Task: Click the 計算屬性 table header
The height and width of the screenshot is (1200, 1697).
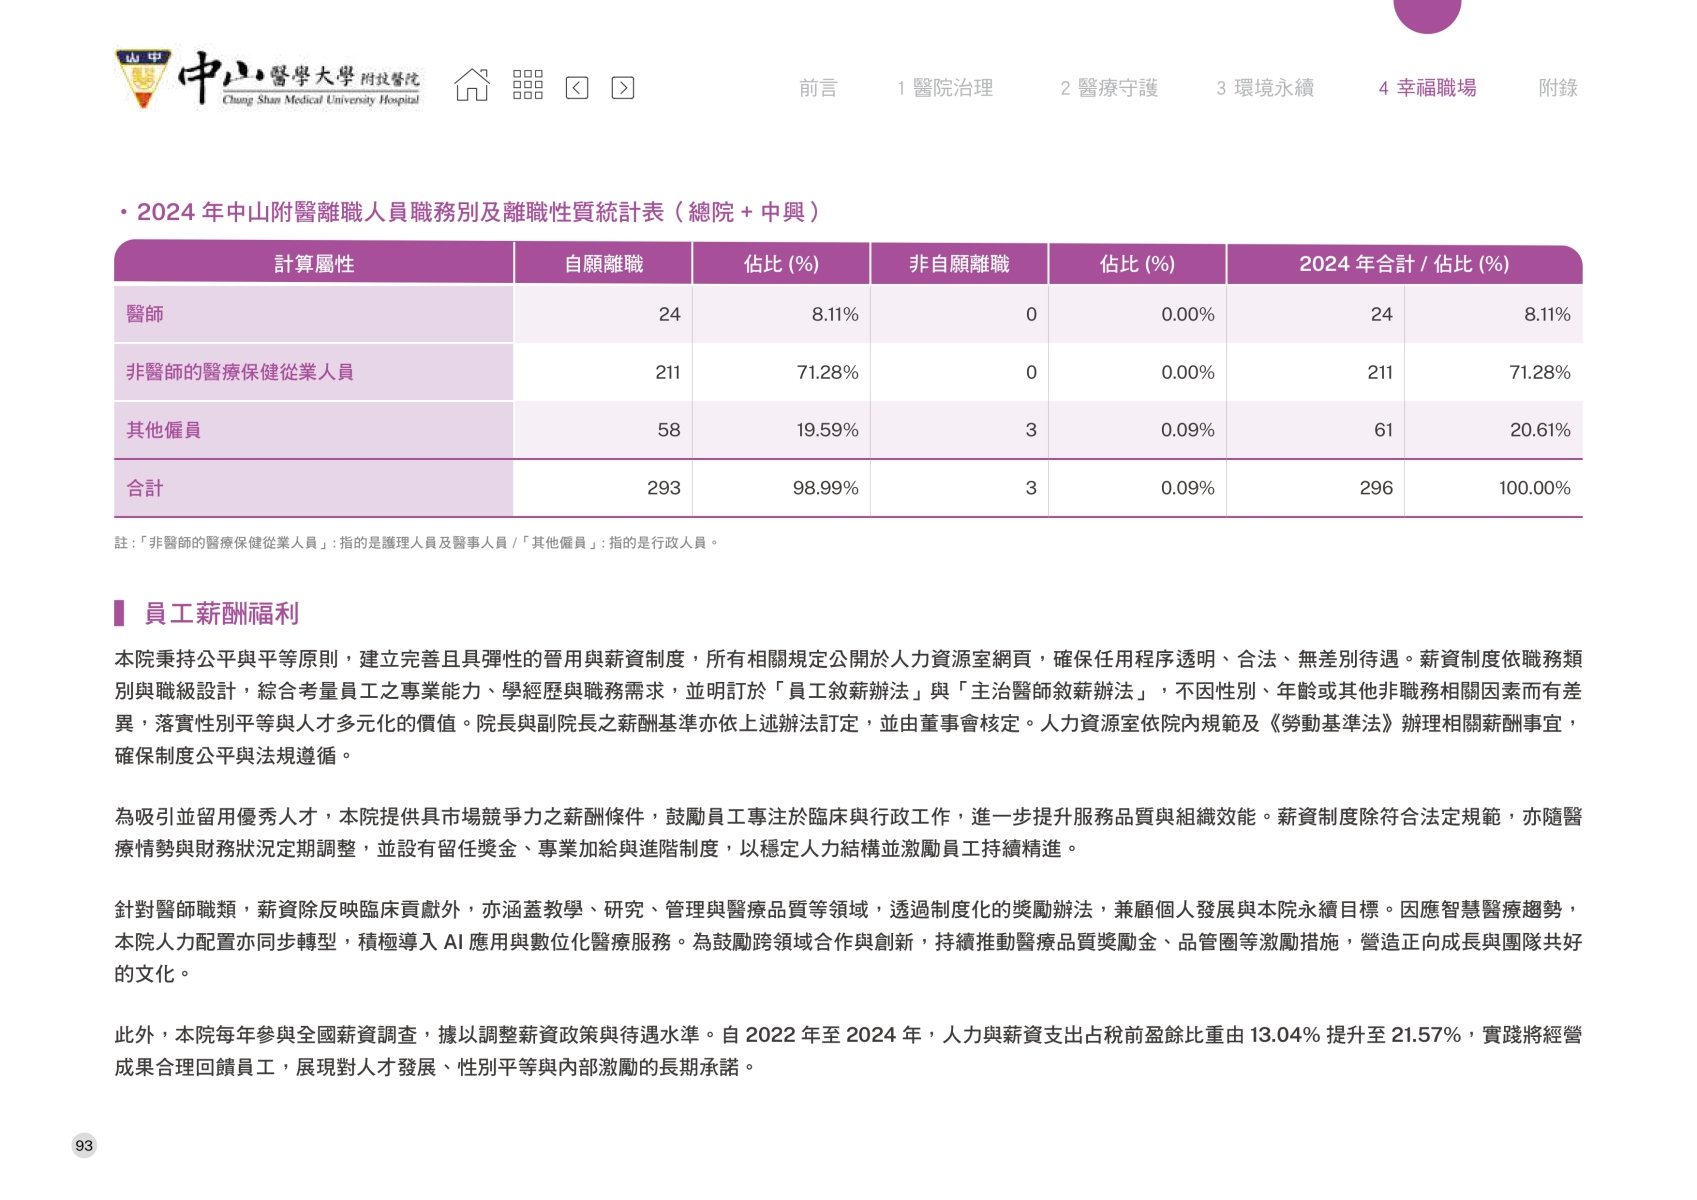Action: pyautogui.click(x=314, y=264)
